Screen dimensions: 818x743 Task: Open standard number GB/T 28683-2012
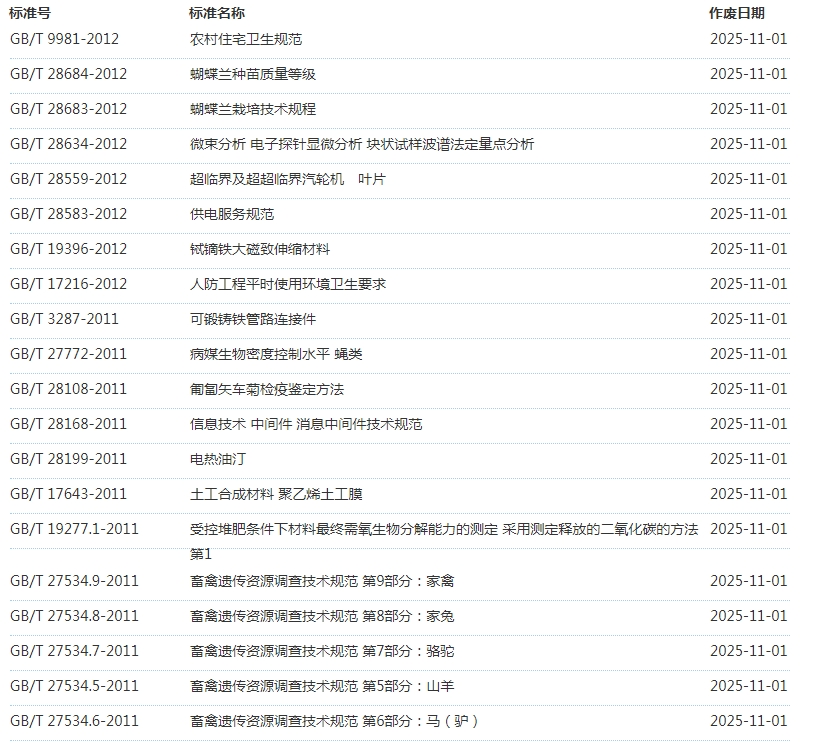tap(68, 109)
